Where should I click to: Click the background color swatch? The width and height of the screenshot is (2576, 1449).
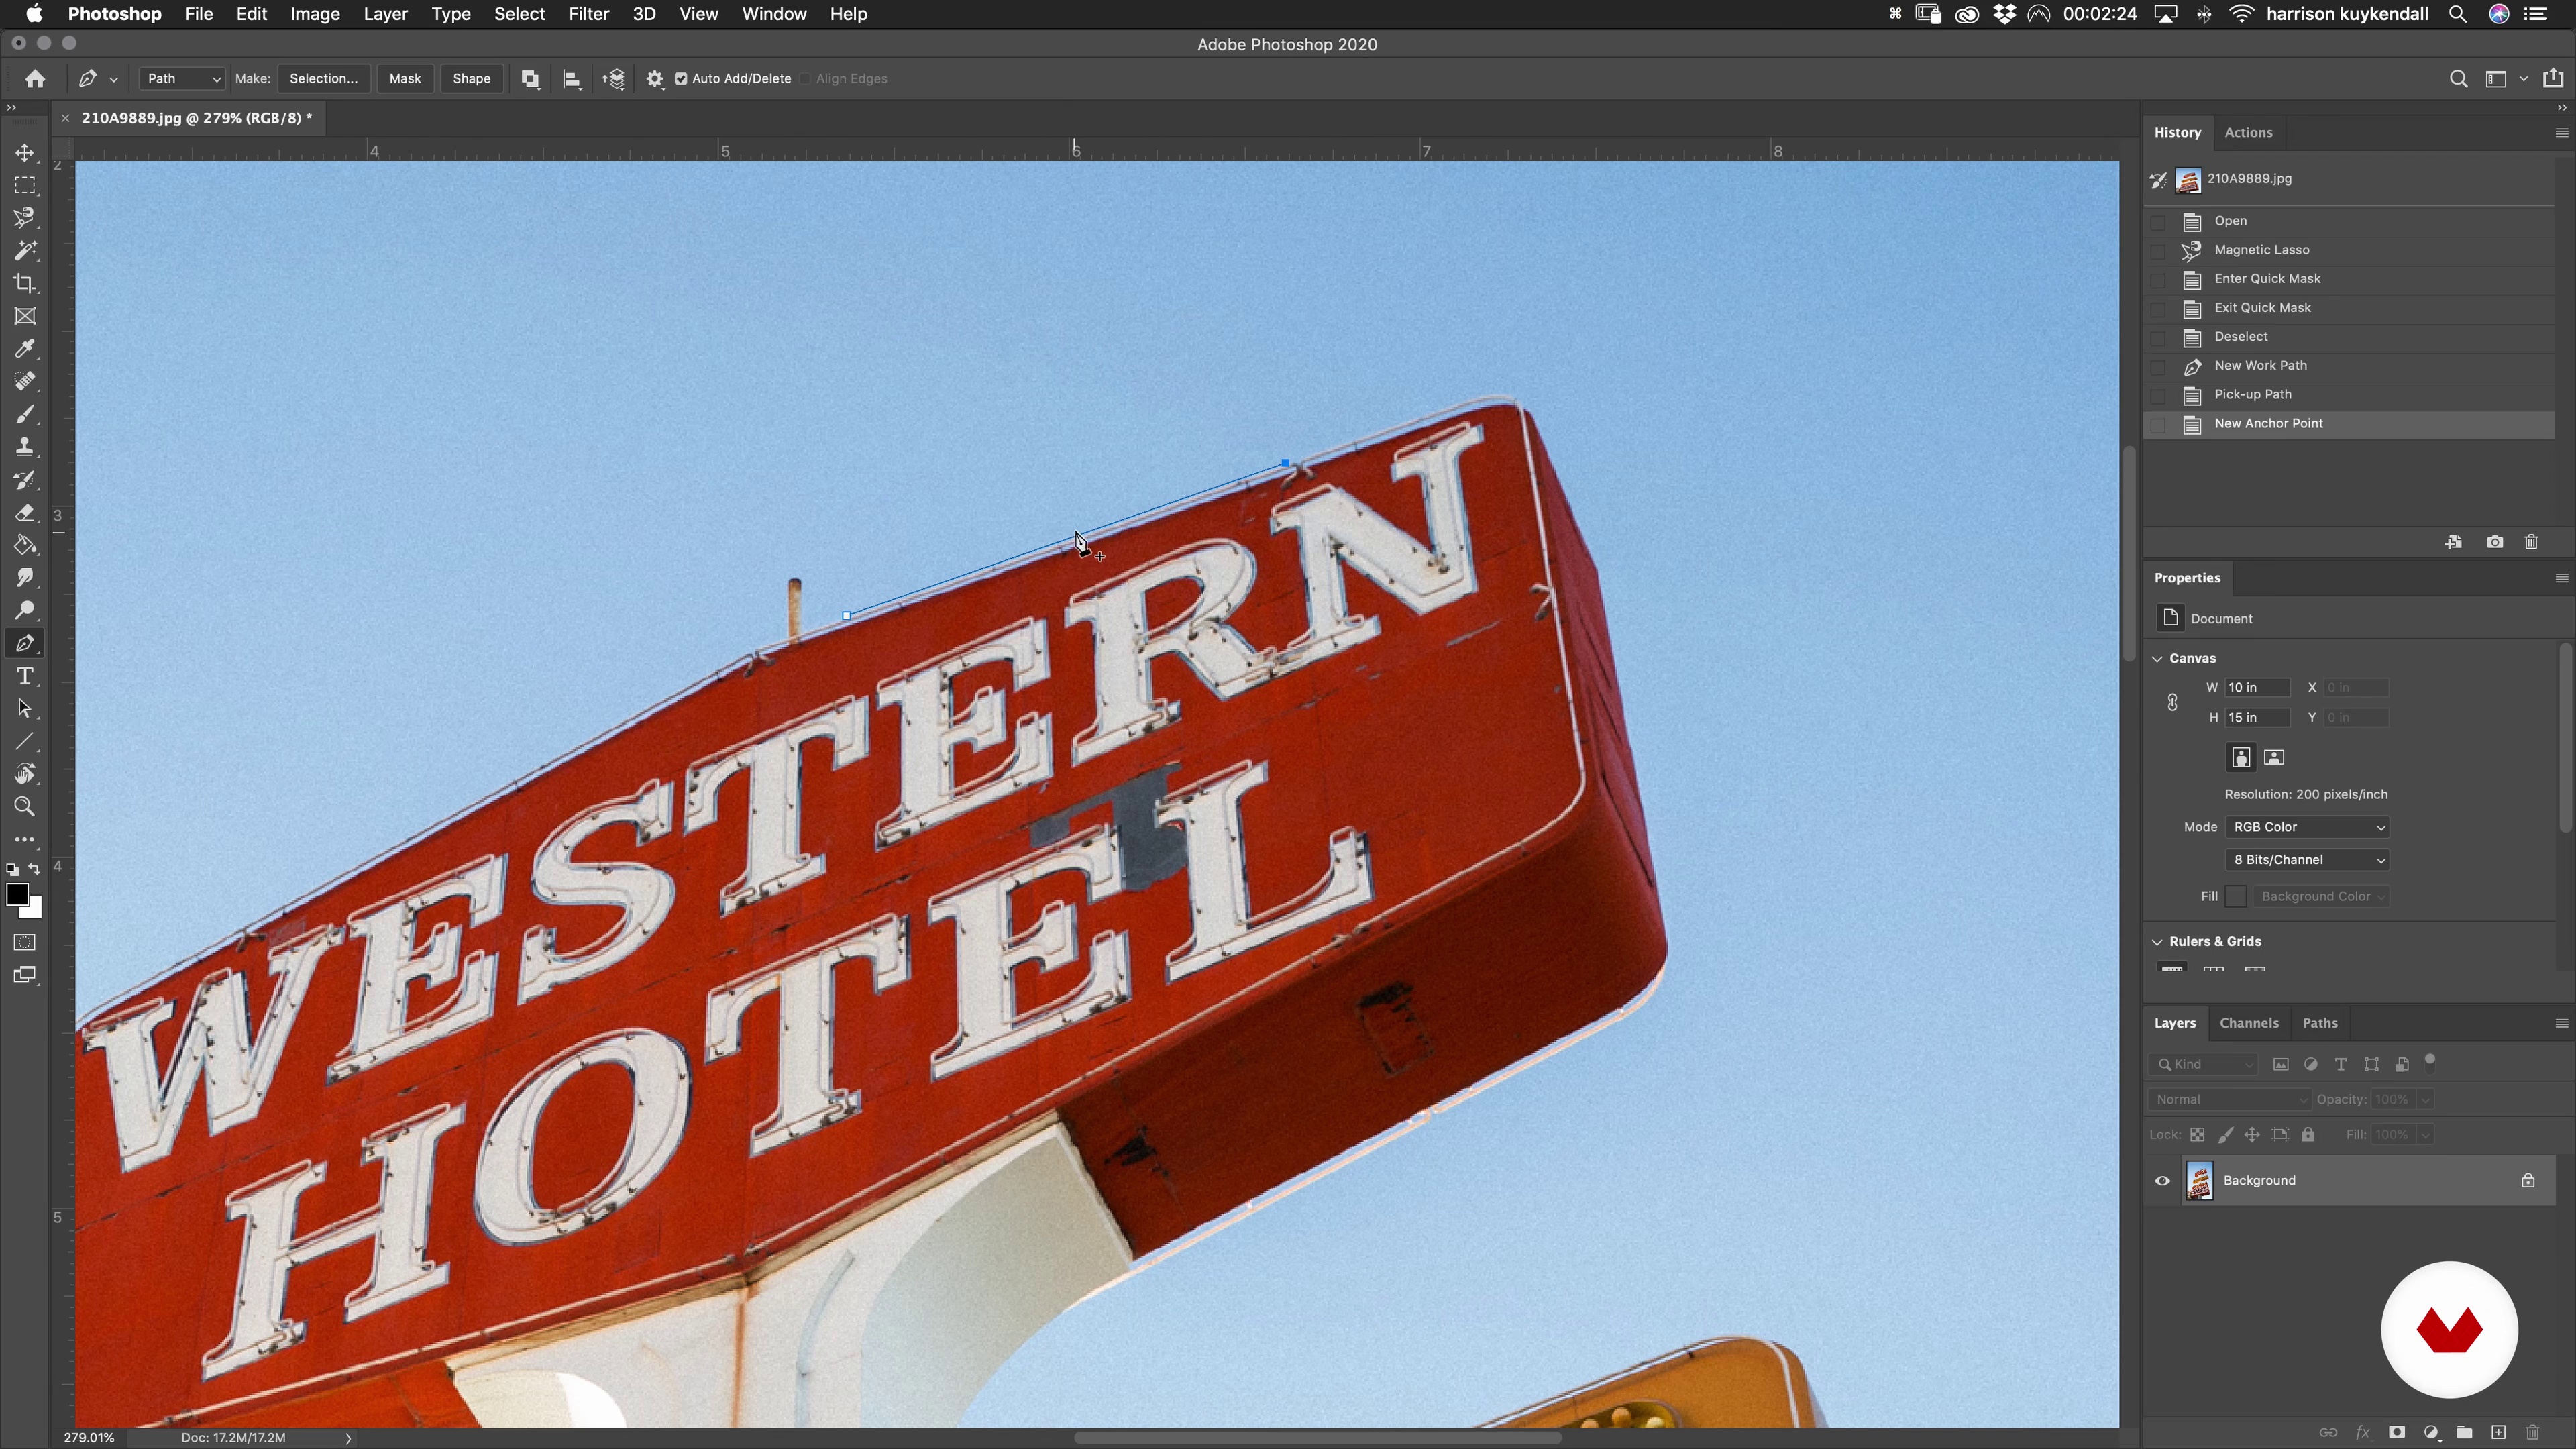[35, 910]
